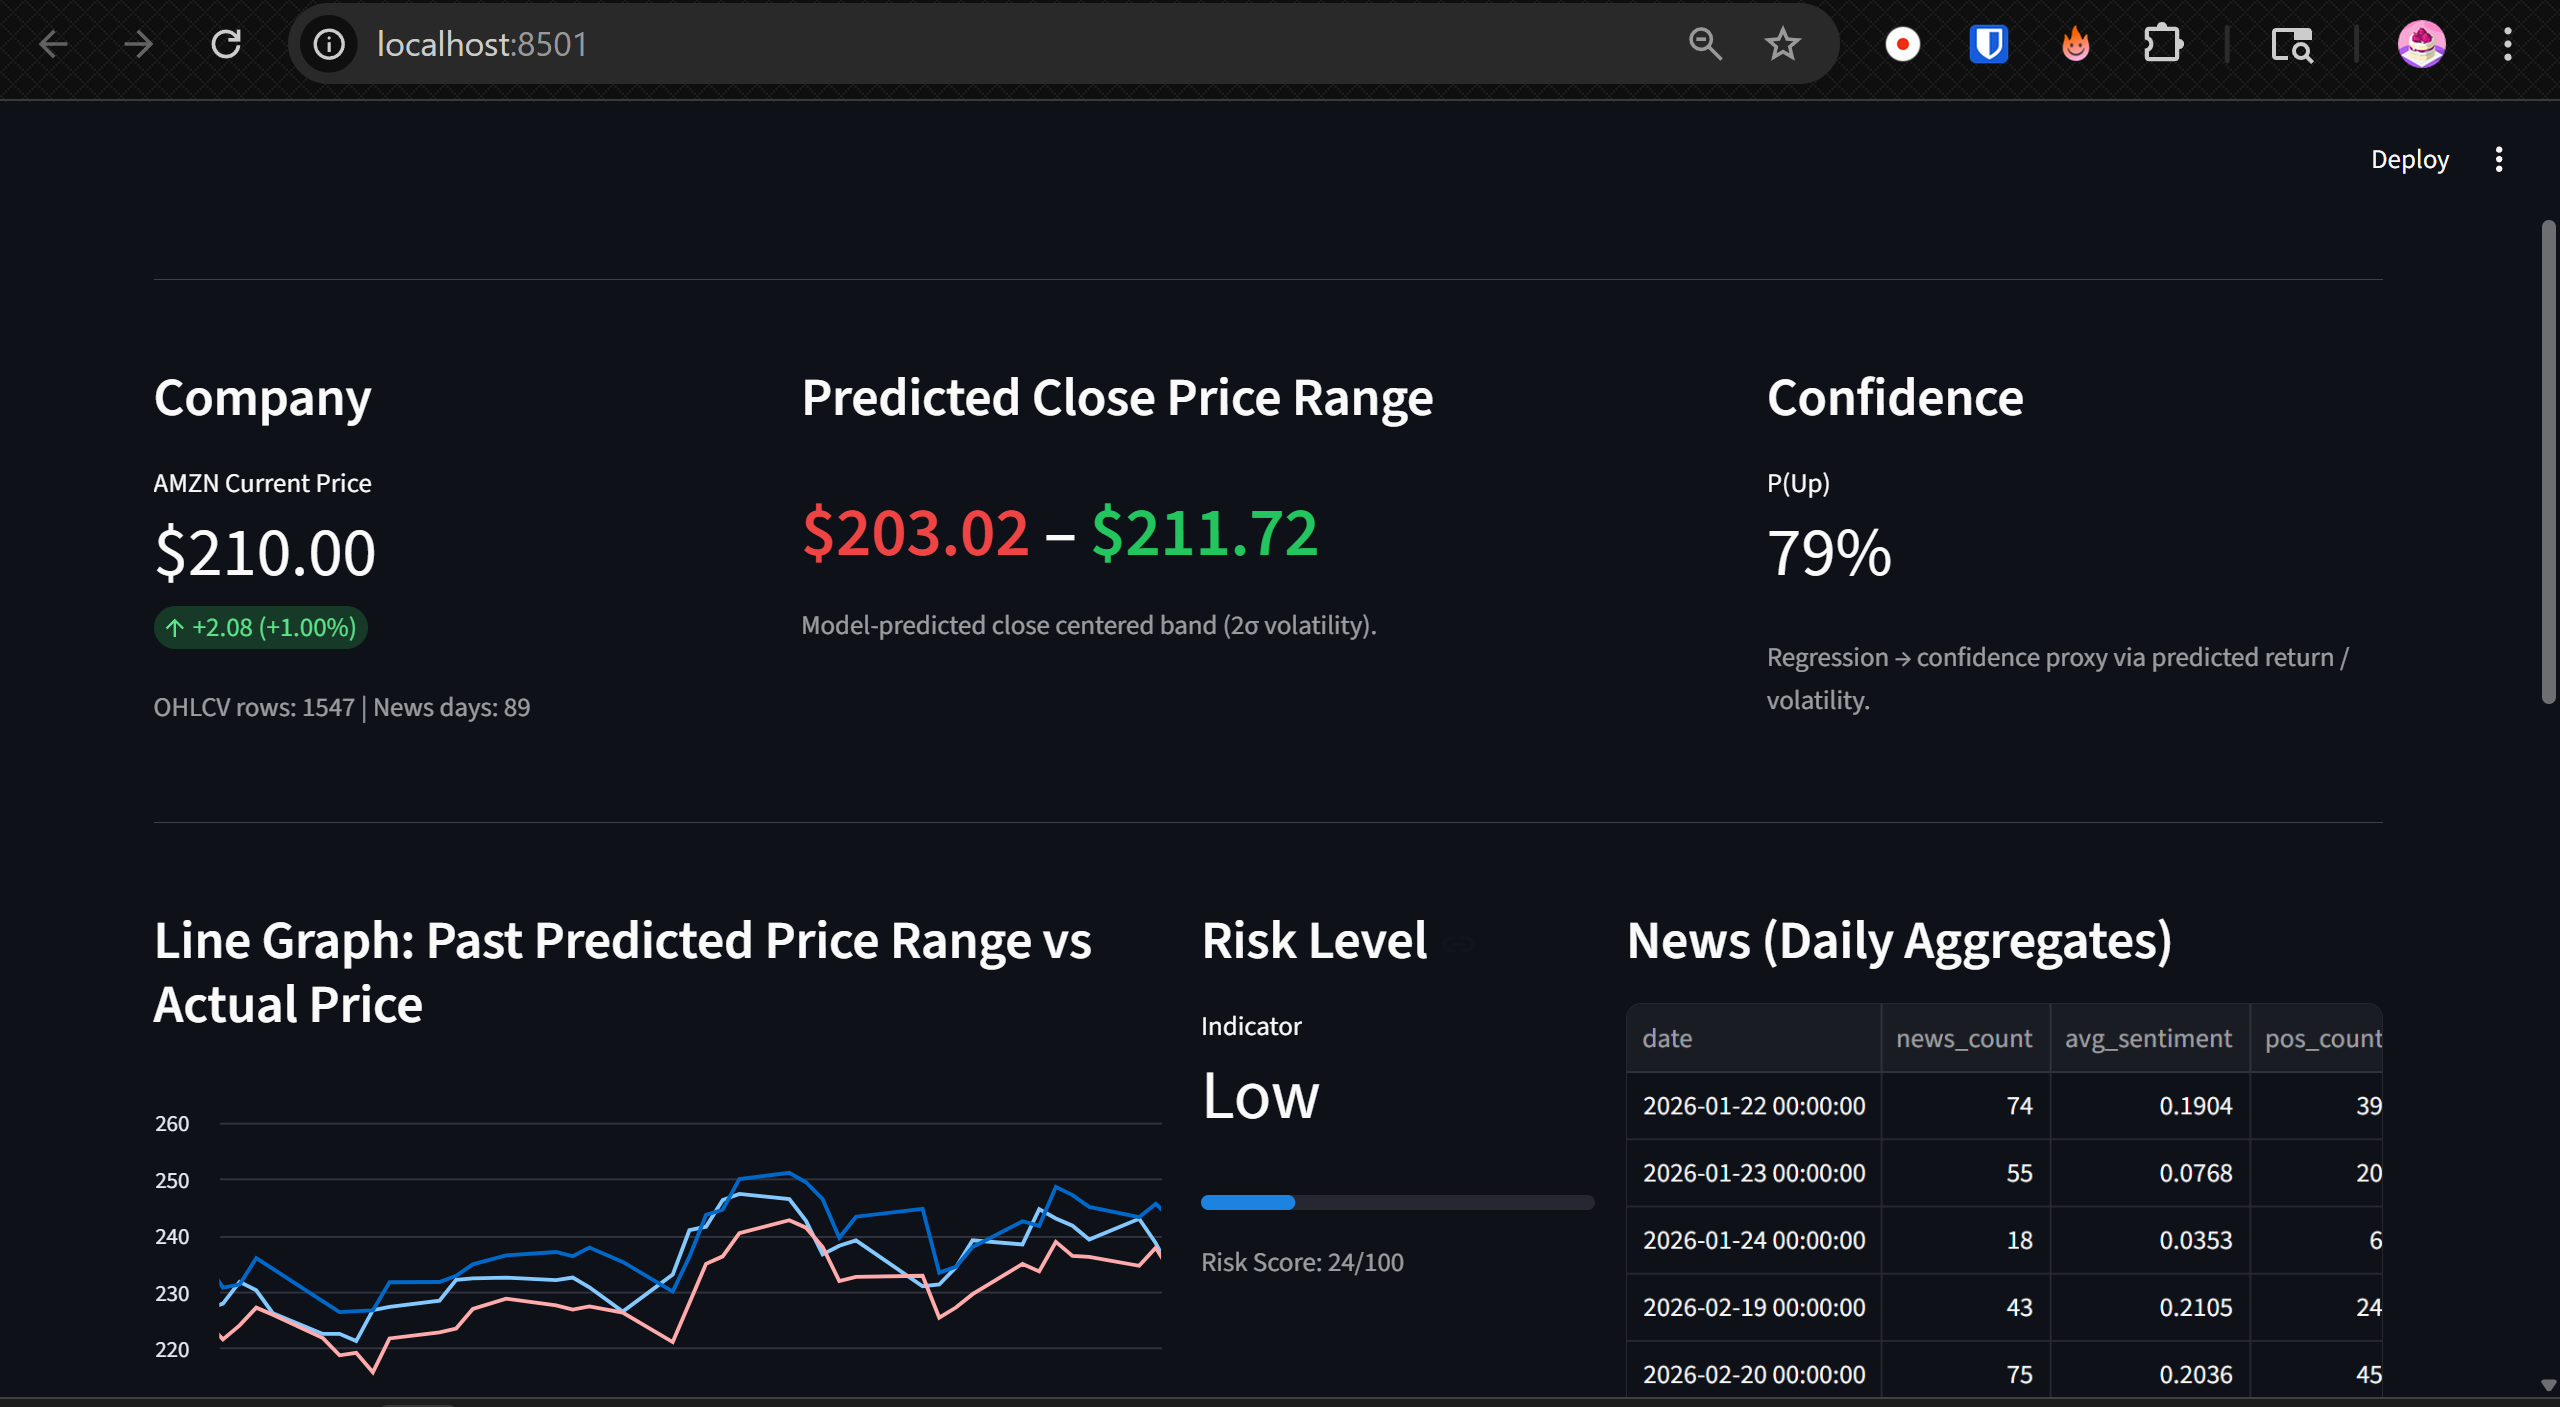Open Chrome's three-dot menu
The width and height of the screenshot is (2560, 1407).
2507,44
